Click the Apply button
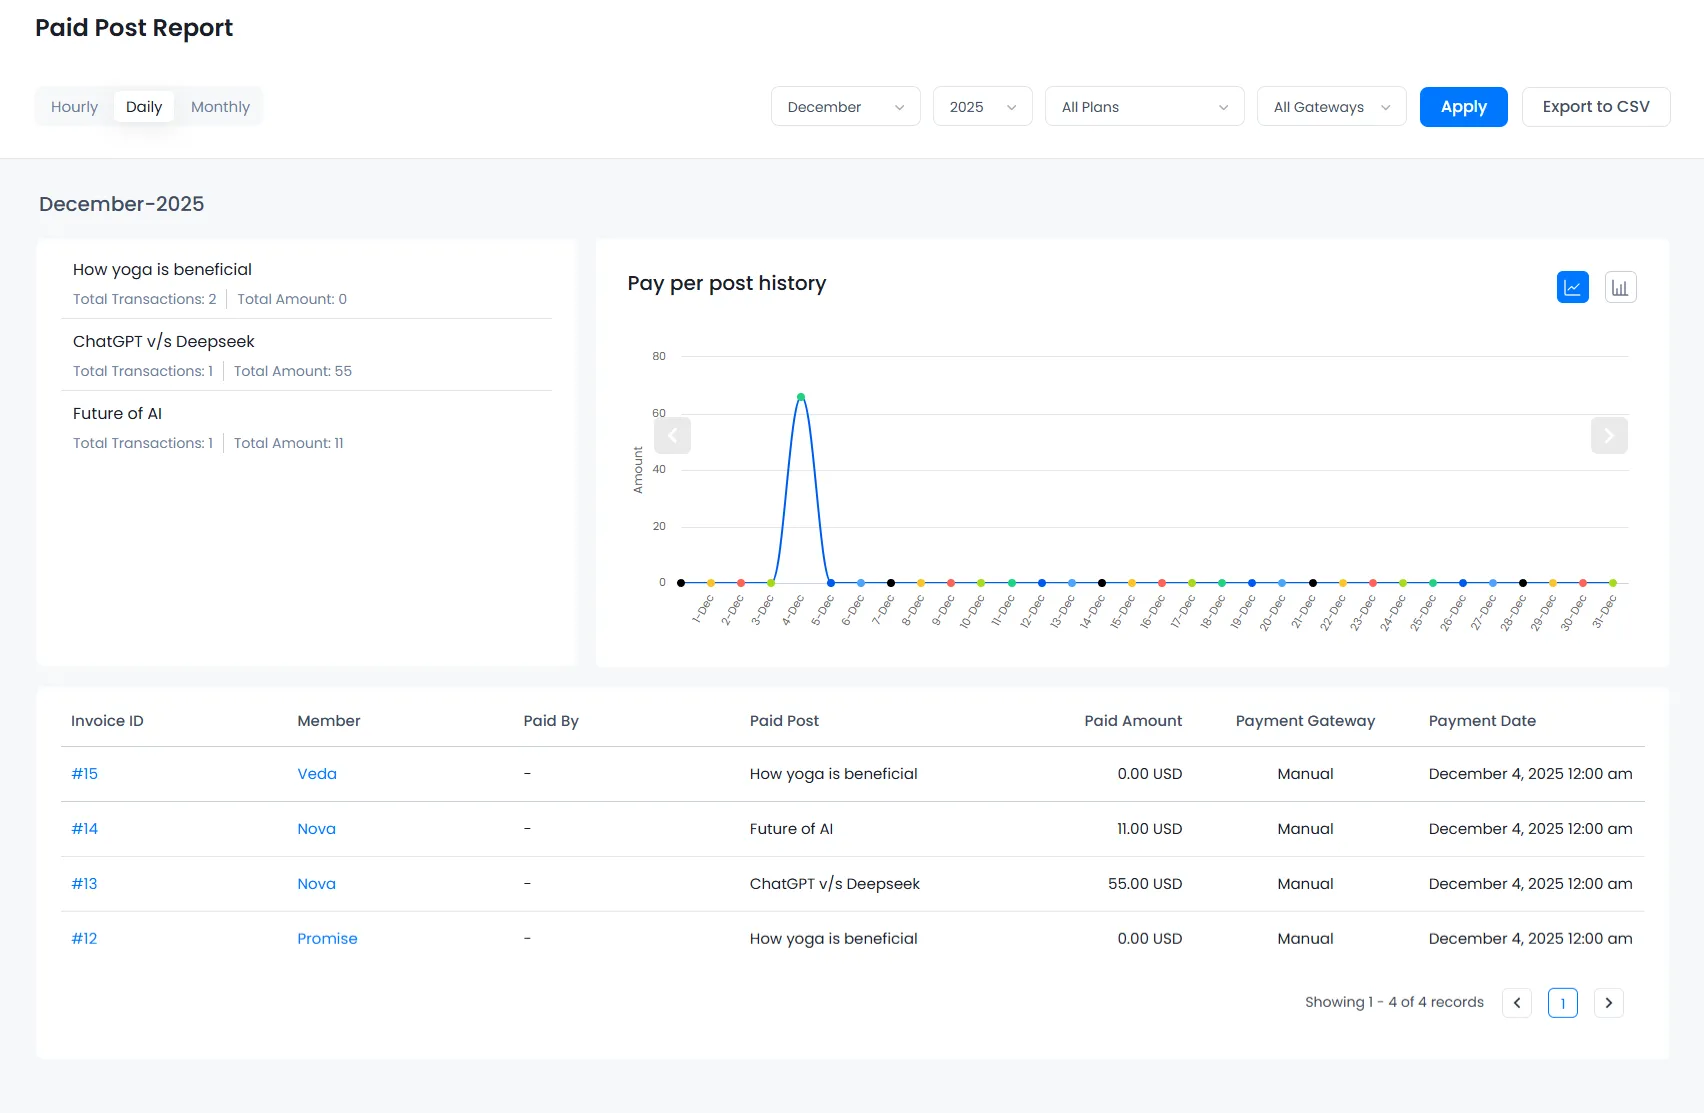The width and height of the screenshot is (1704, 1113). point(1463,106)
